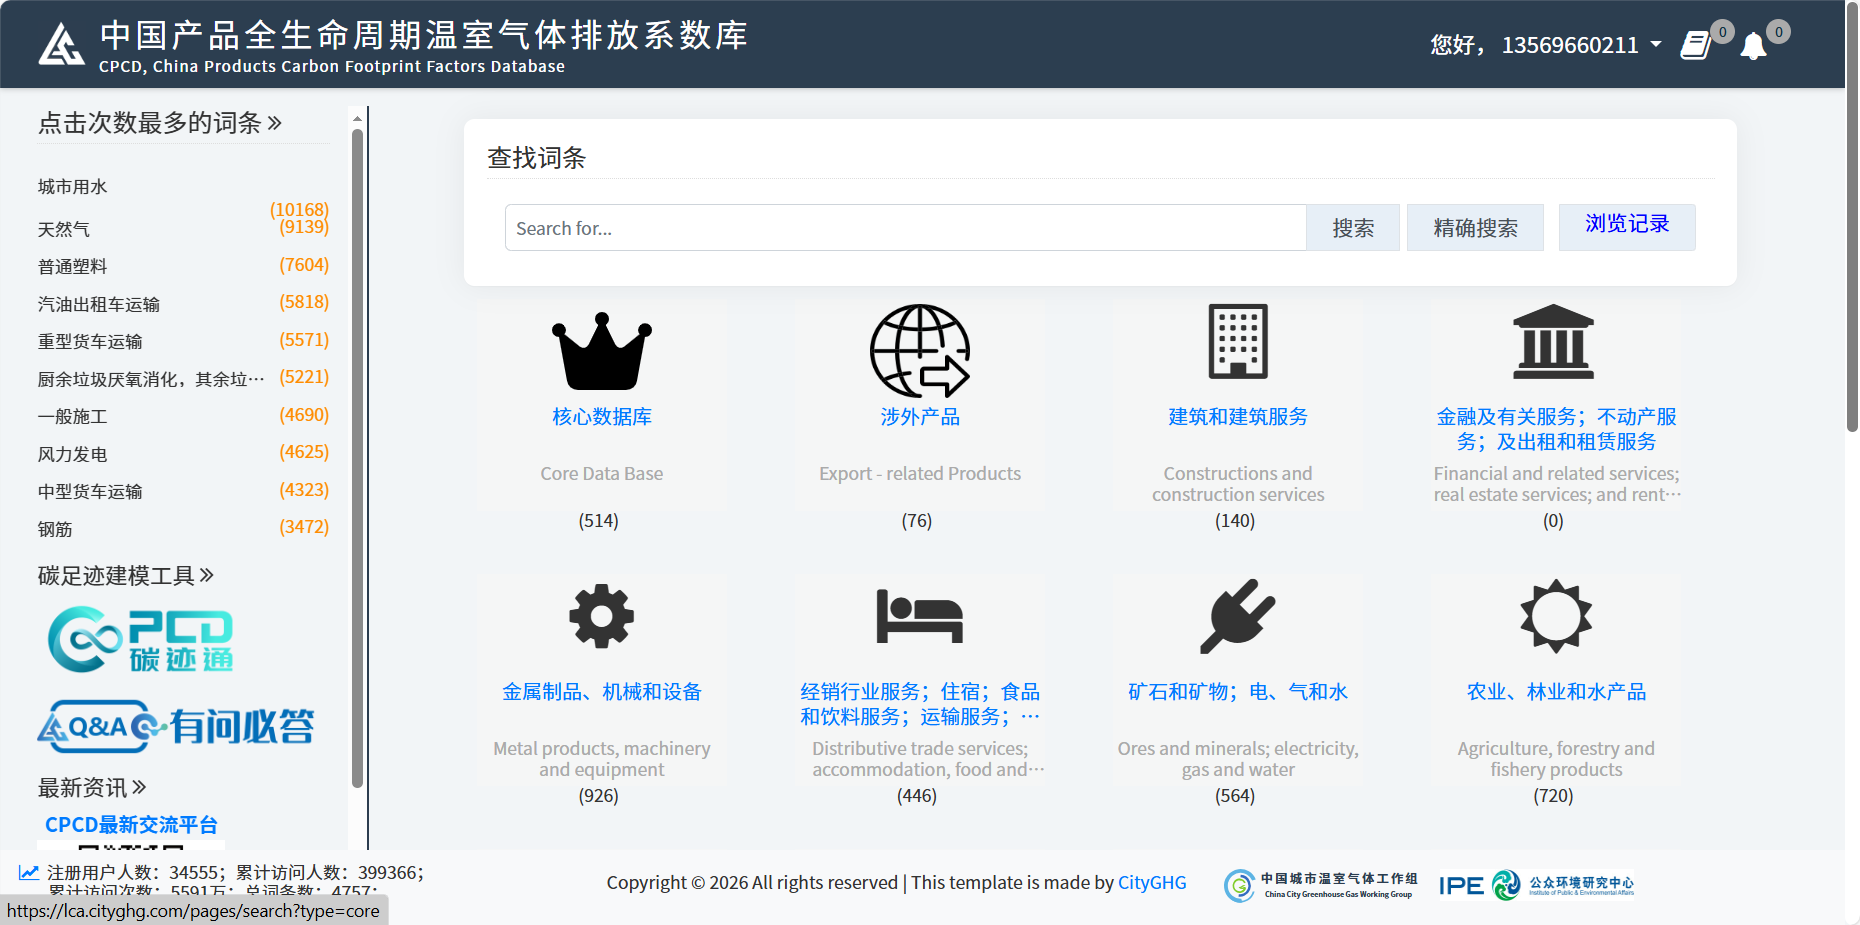Screen dimensions: 1860x925
Task: Select the building icon for construction services
Action: (x=1237, y=342)
